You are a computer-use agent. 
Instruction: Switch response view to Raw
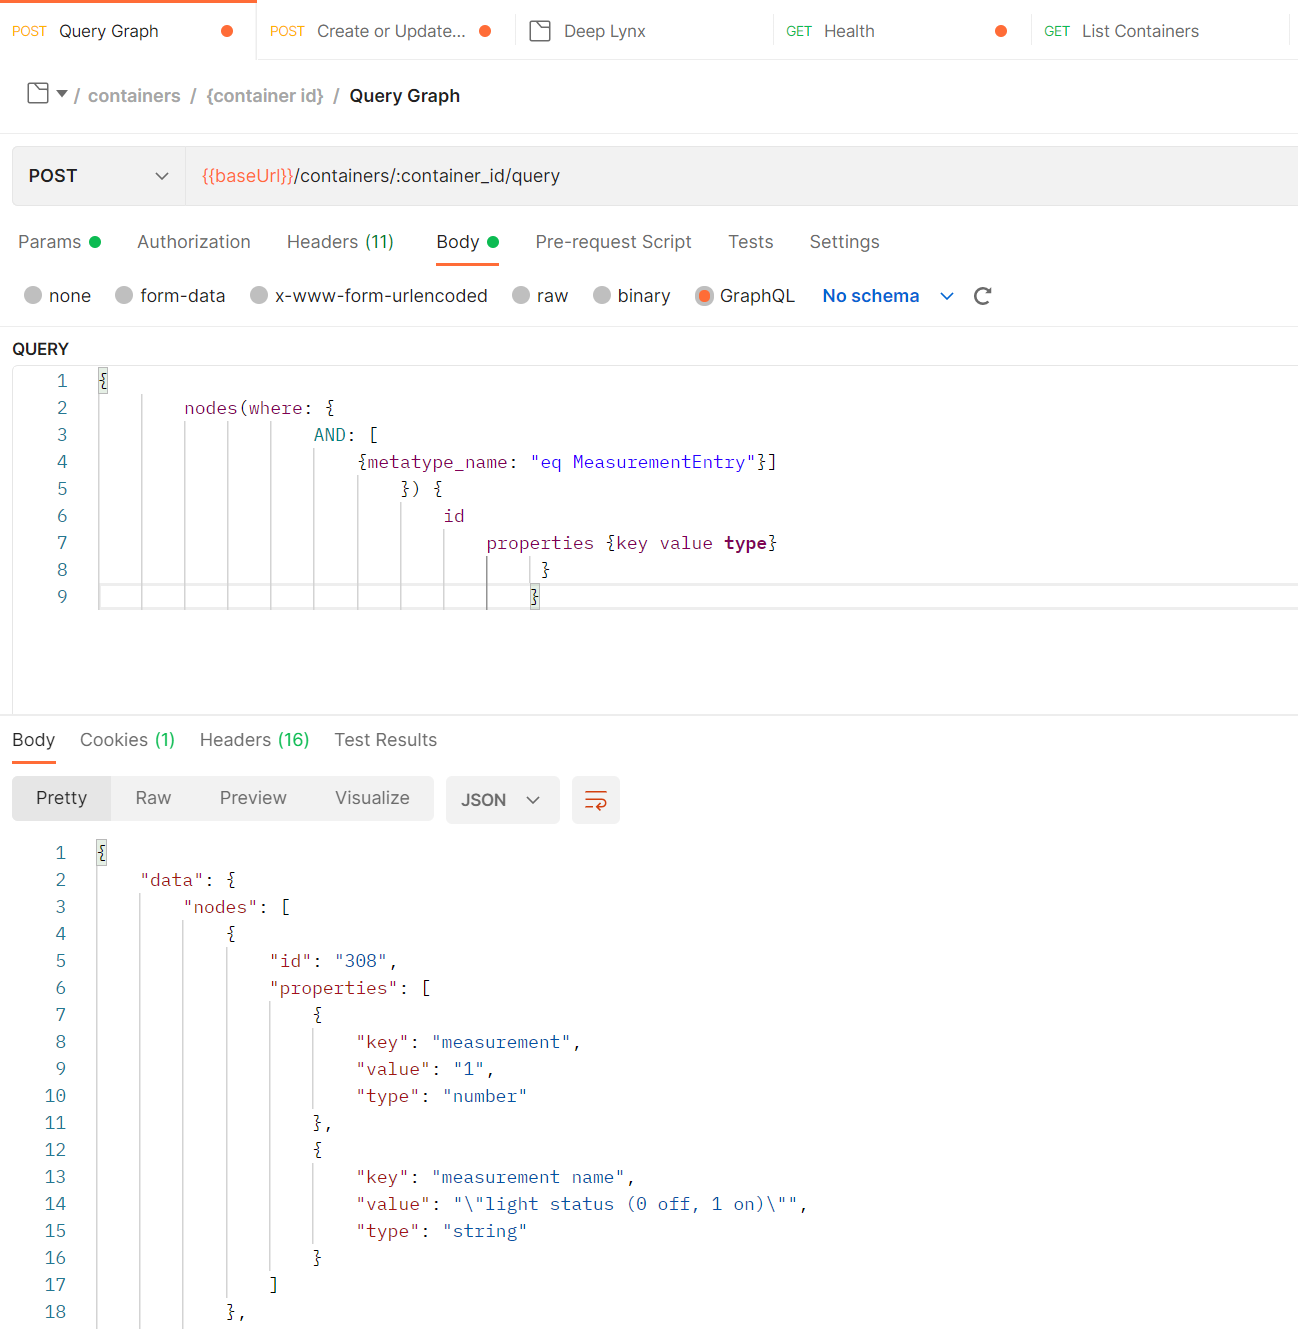[x=153, y=798]
